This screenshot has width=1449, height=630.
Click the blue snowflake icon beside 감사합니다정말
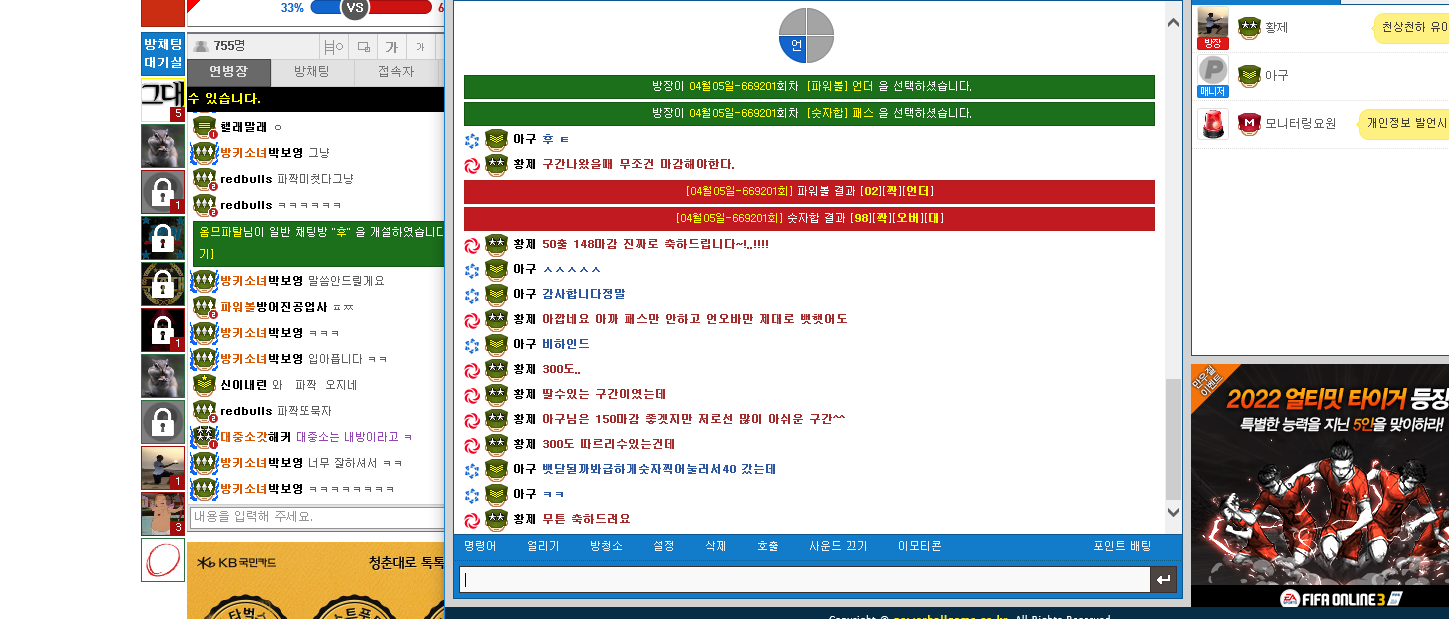point(473,295)
